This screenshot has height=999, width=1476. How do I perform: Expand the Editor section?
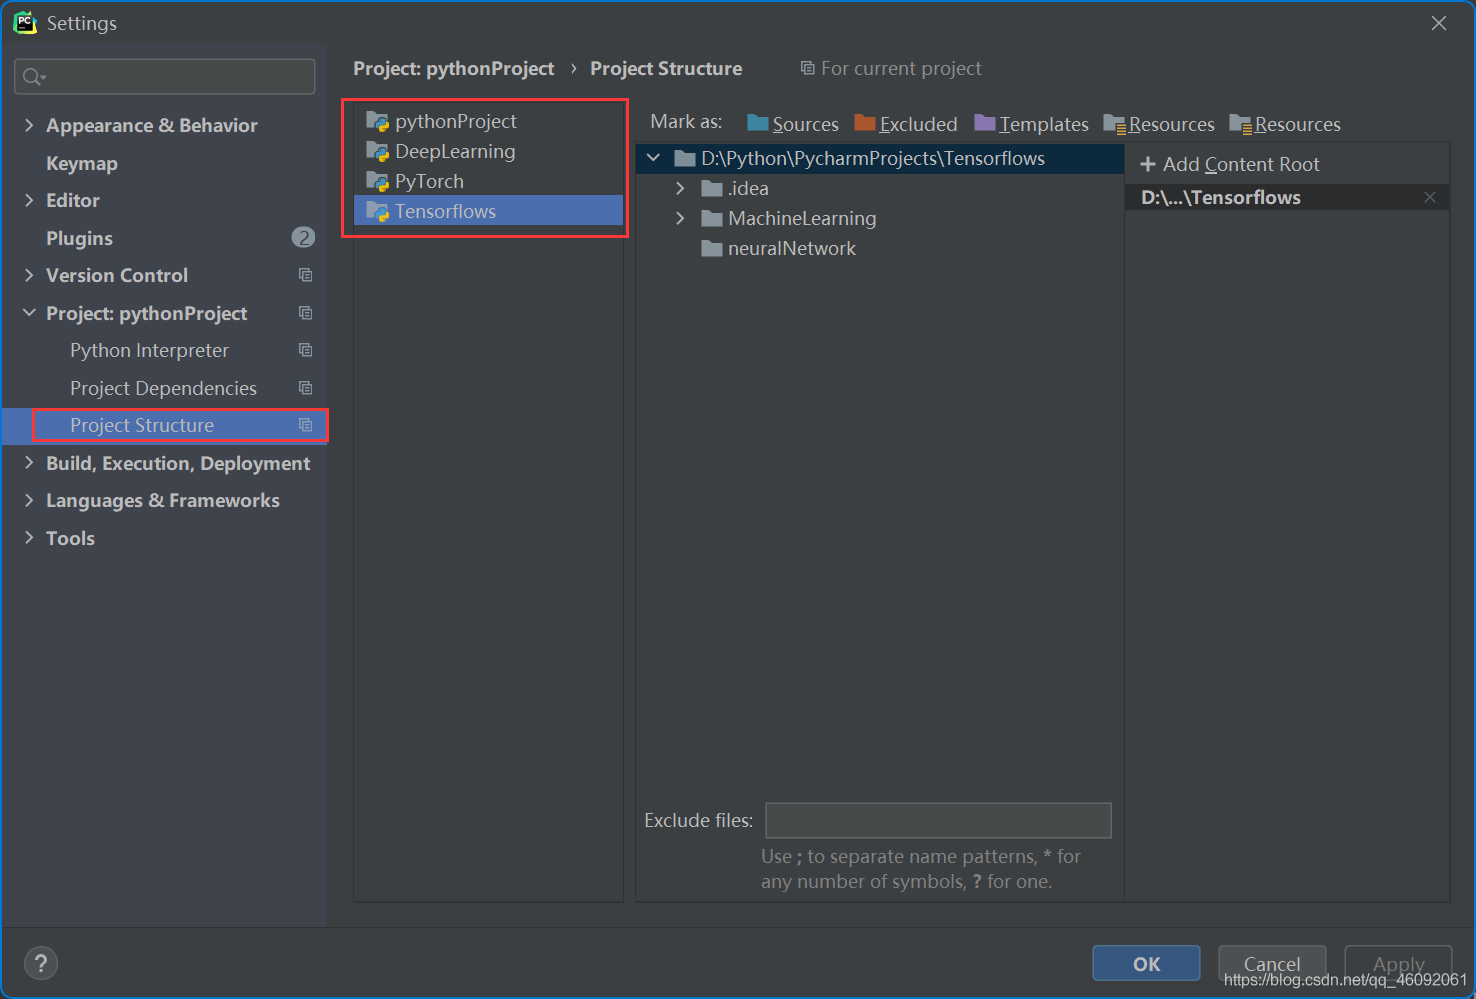pos(29,200)
